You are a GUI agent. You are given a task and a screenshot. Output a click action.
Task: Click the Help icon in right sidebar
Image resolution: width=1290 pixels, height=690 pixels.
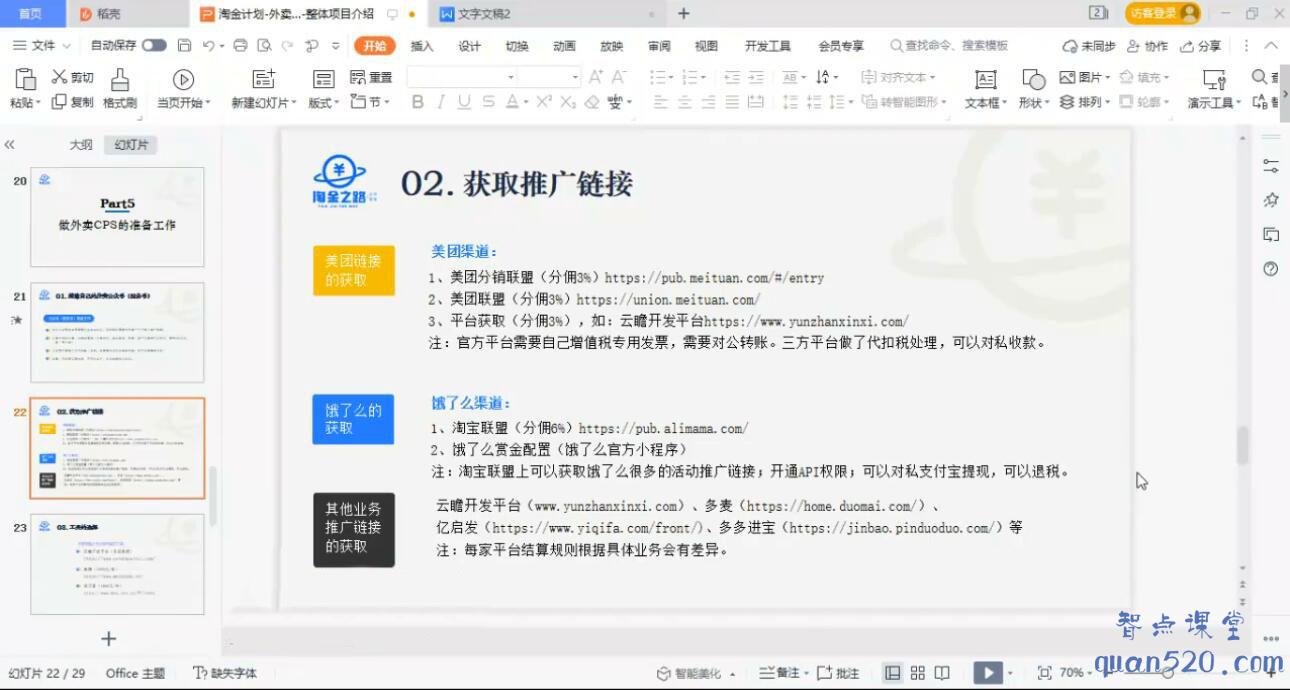tap(1271, 269)
